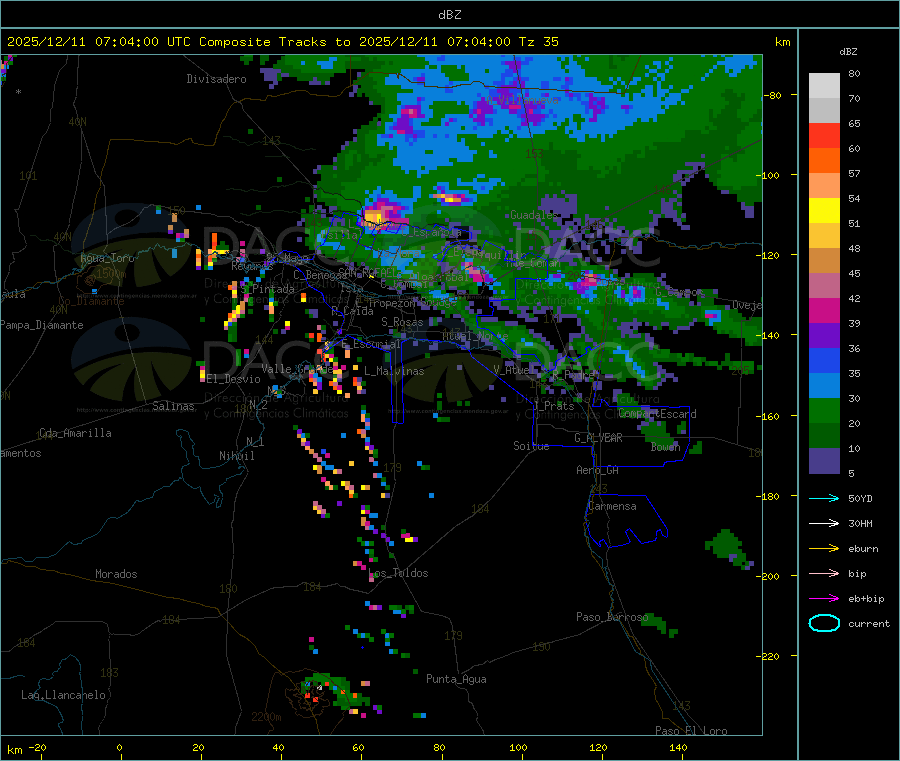900x761 pixels.
Task: Click the 'Aero_GA' map label
Action: tap(597, 470)
